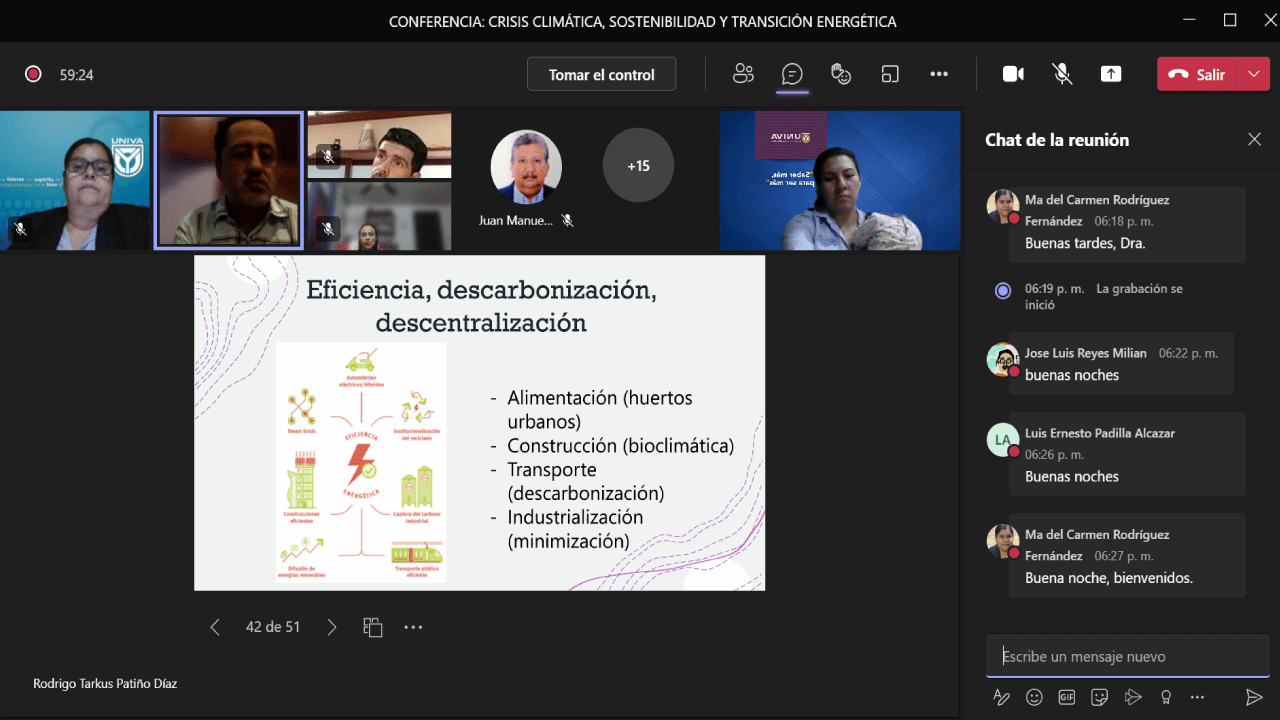
Task: Open slide more options ellipsis
Action: (x=413, y=627)
